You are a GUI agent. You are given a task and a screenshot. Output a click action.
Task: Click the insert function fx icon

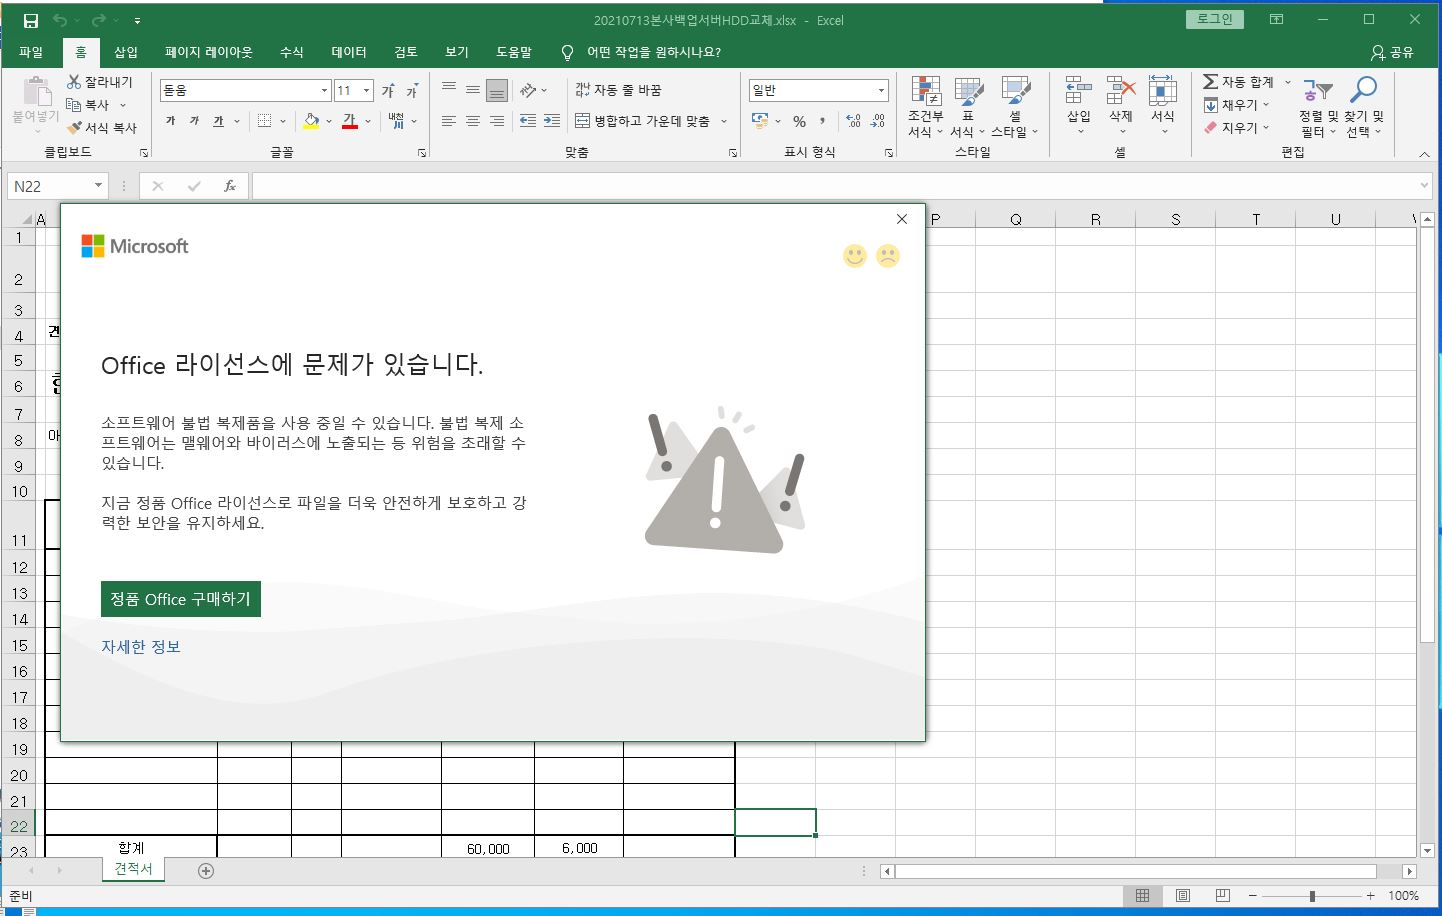[x=229, y=186]
